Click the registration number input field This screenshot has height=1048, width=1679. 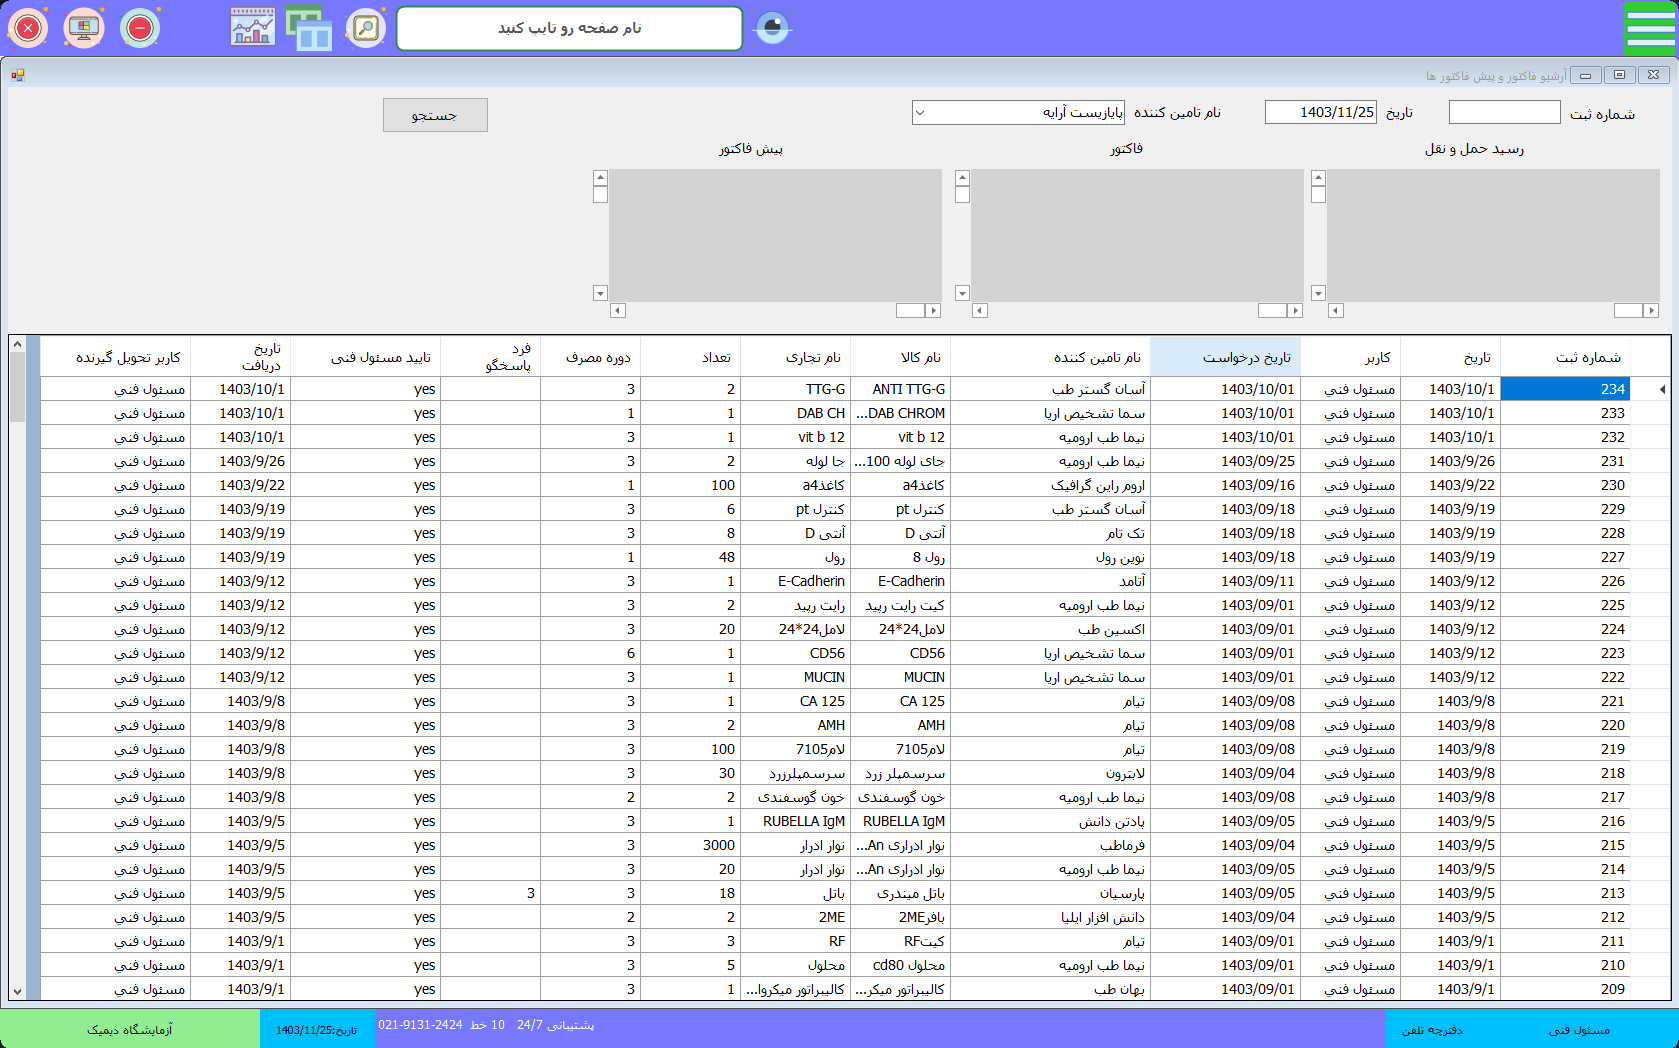pyautogui.click(x=1504, y=113)
